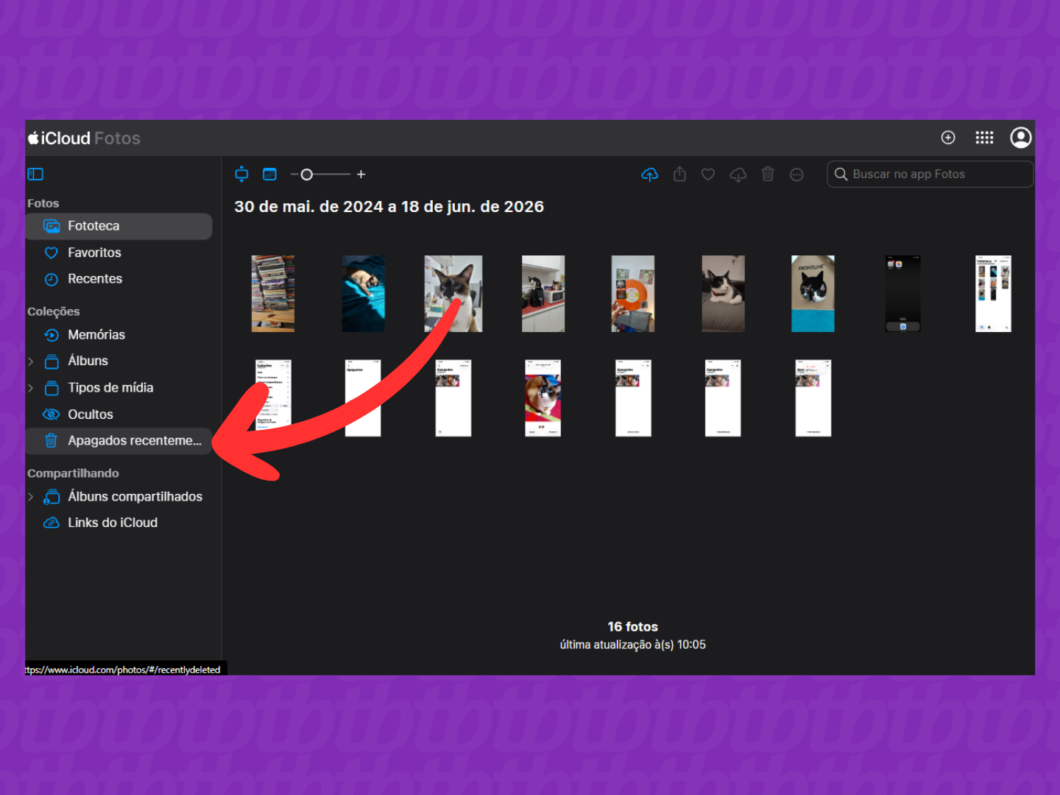The width and height of the screenshot is (1060, 795).
Task: Open the dark phone home screen screenshot
Action: [903, 293]
